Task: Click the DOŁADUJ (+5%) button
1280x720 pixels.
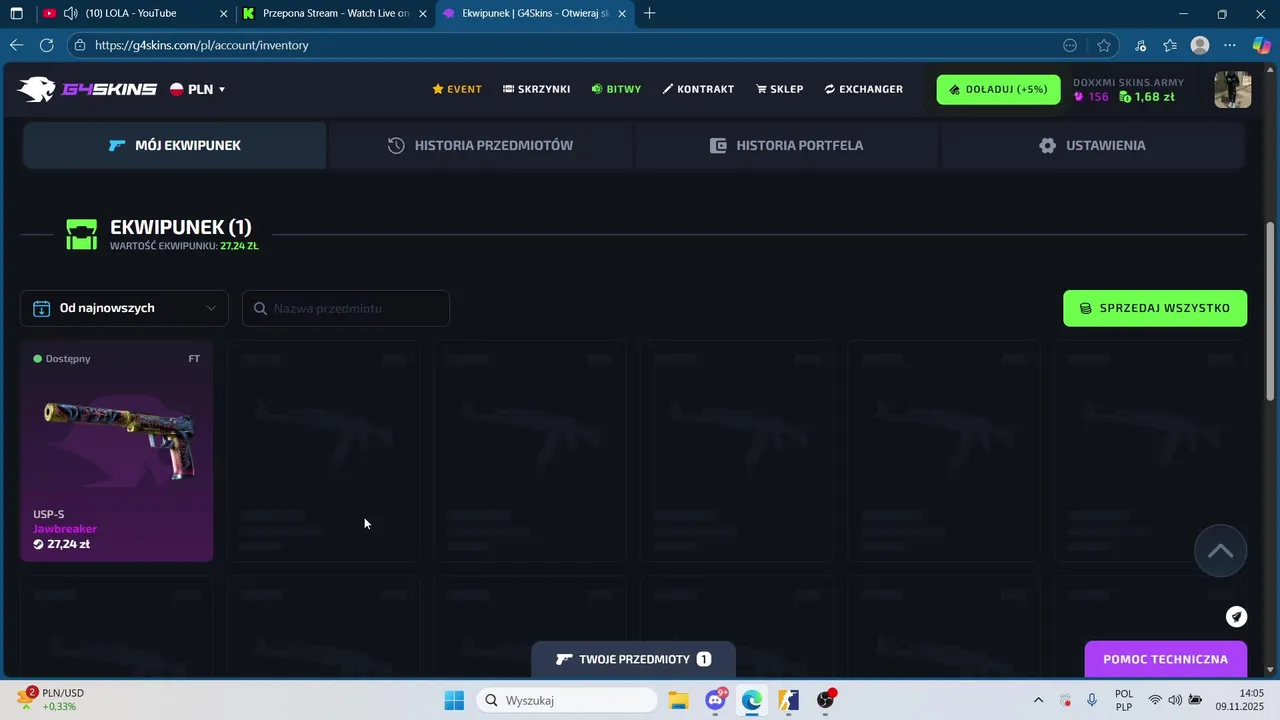Action: coord(998,89)
